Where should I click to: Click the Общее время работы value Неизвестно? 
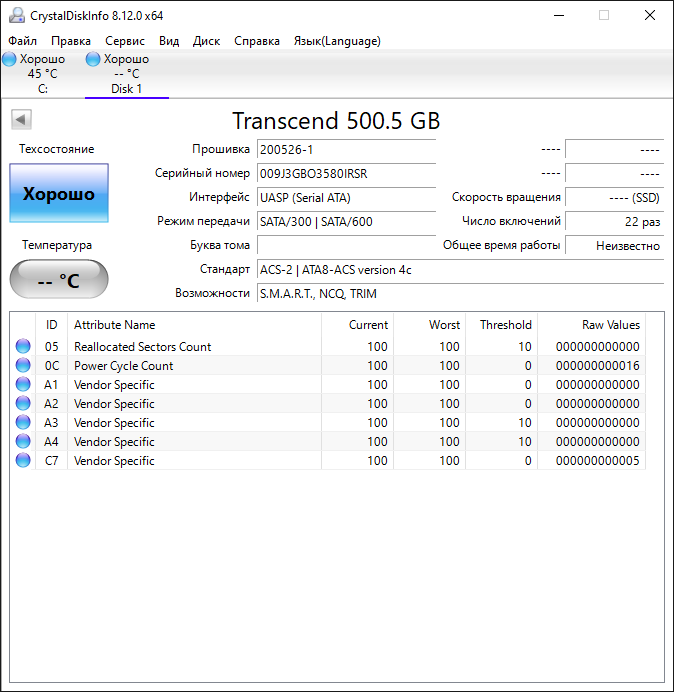614,245
